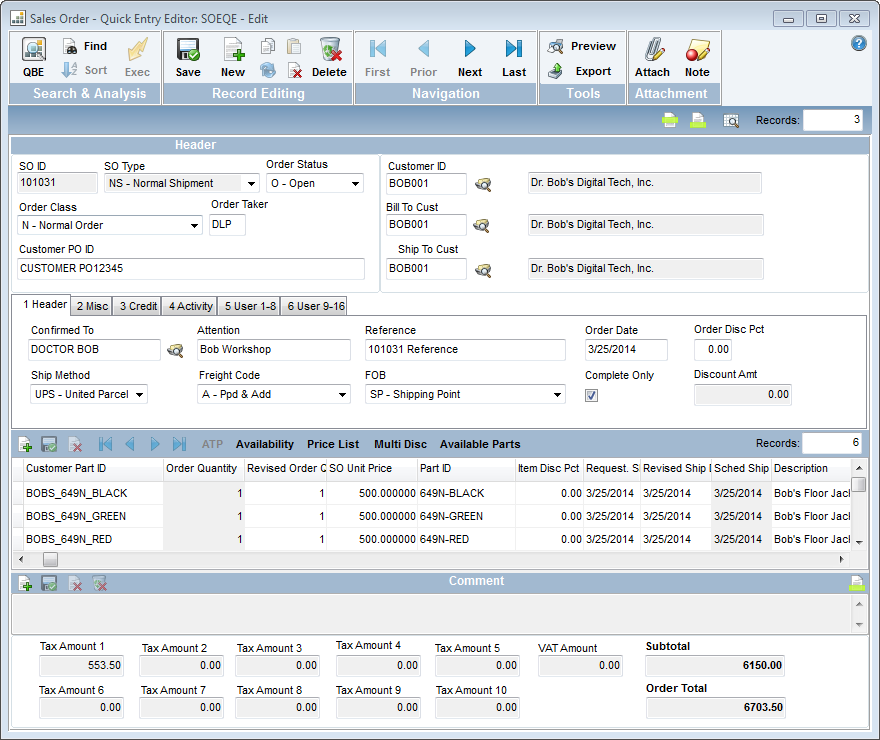
Task: Select the BOBS_649N_GREEN row cell
Action: coord(93,516)
